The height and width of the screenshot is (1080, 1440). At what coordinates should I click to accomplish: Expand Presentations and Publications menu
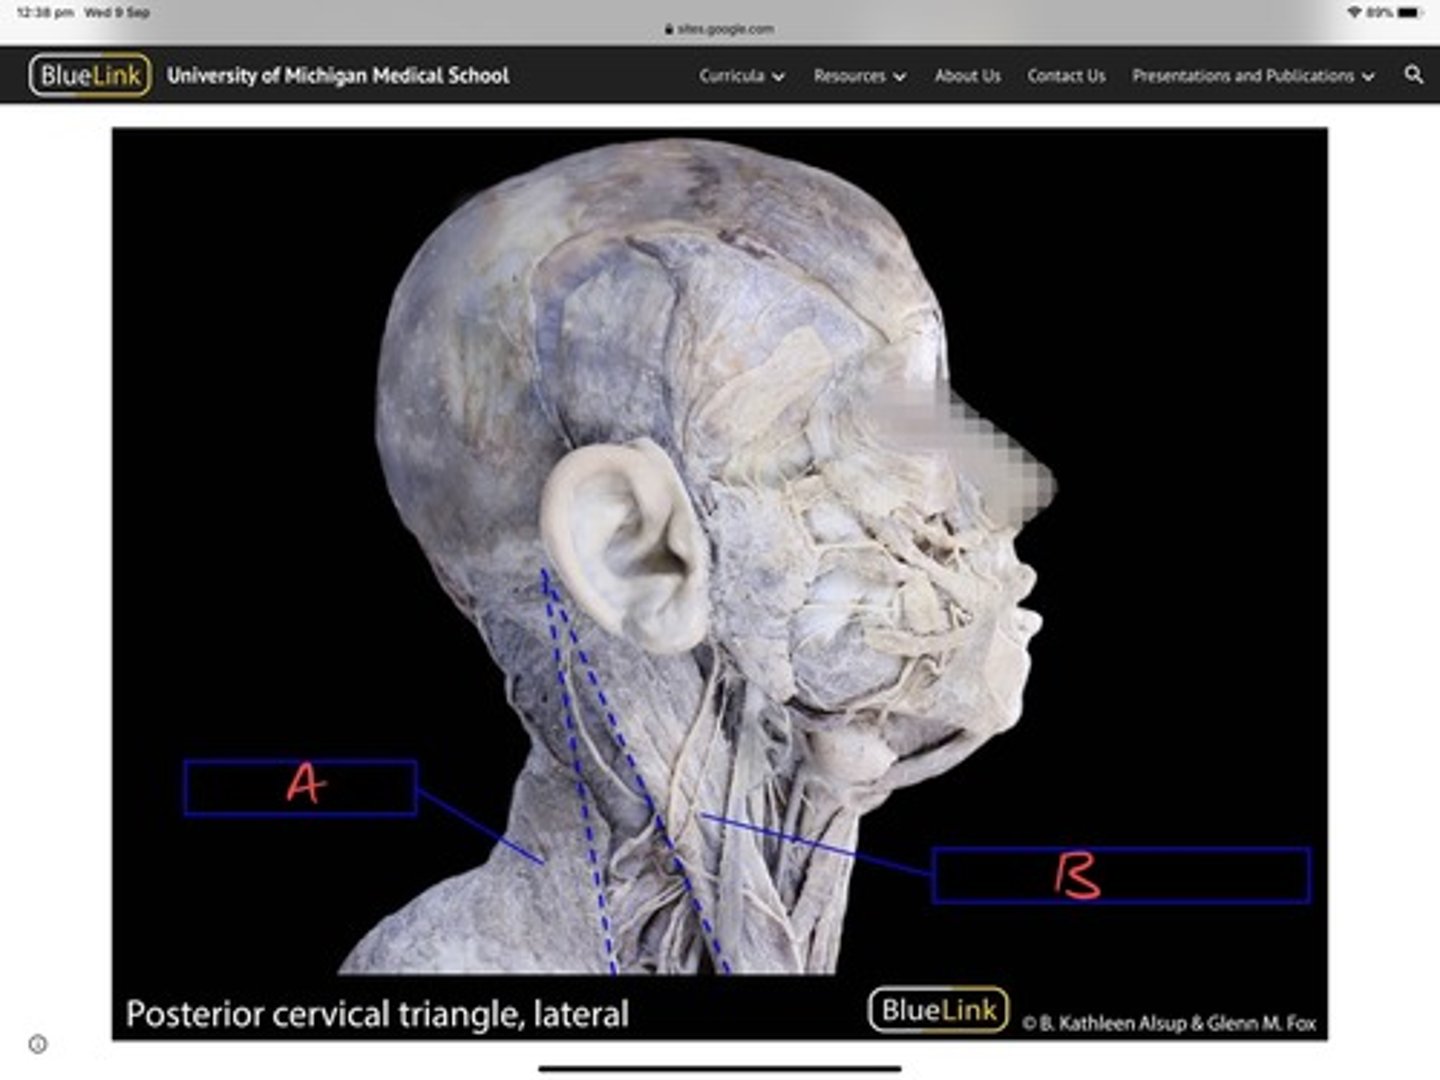tap(1253, 76)
